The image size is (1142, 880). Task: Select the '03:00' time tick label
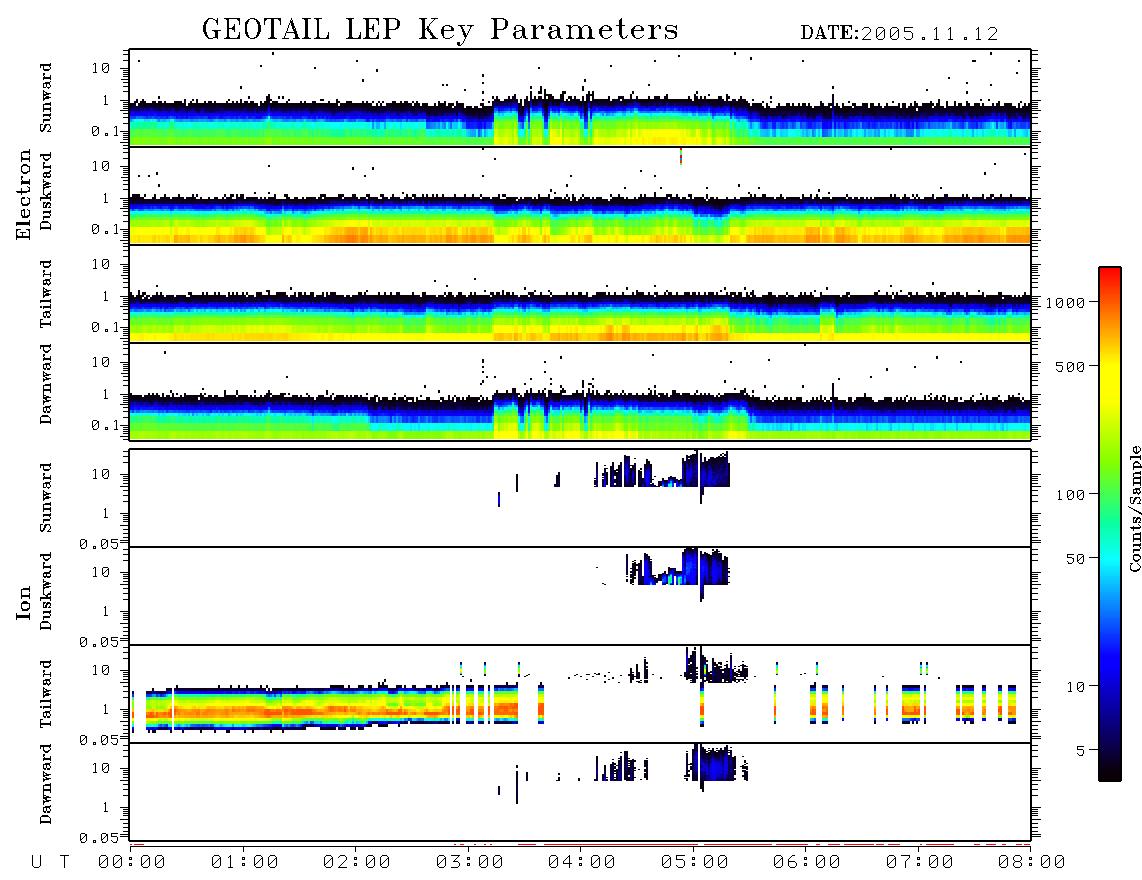[x=470, y=863]
